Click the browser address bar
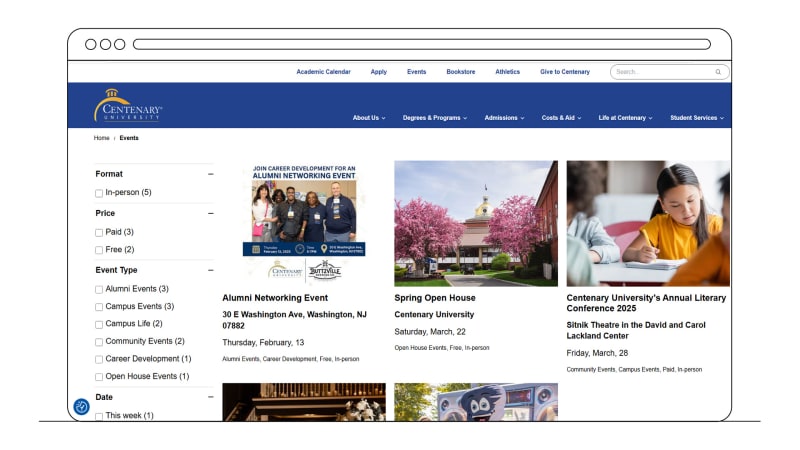Viewport: 800px width, 450px height. click(x=422, y=44)
